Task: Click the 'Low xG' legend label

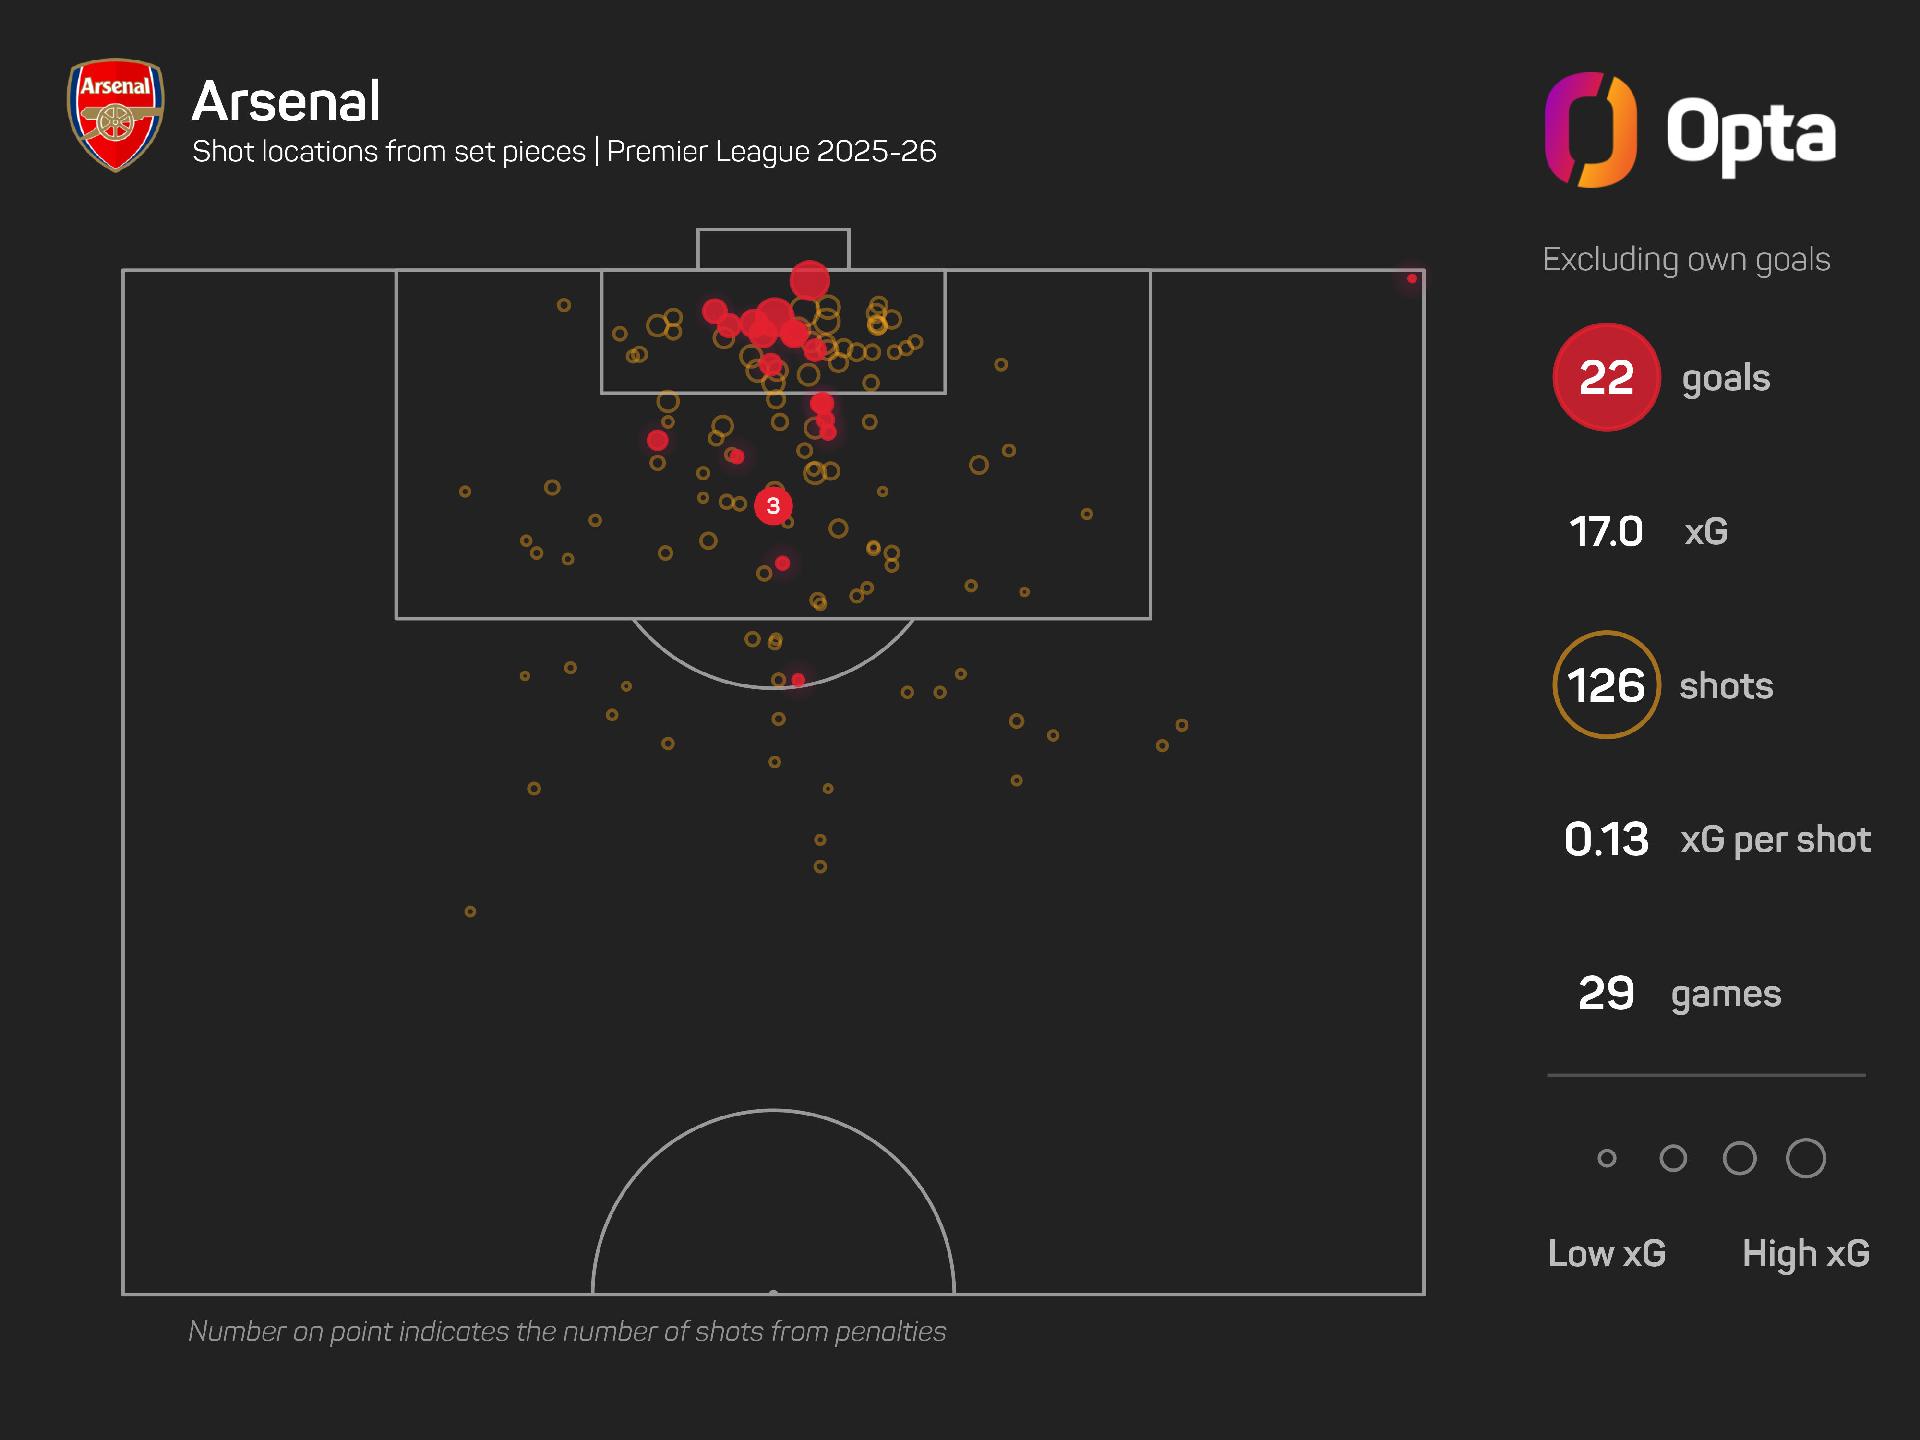Action: click(1606, 1253)
